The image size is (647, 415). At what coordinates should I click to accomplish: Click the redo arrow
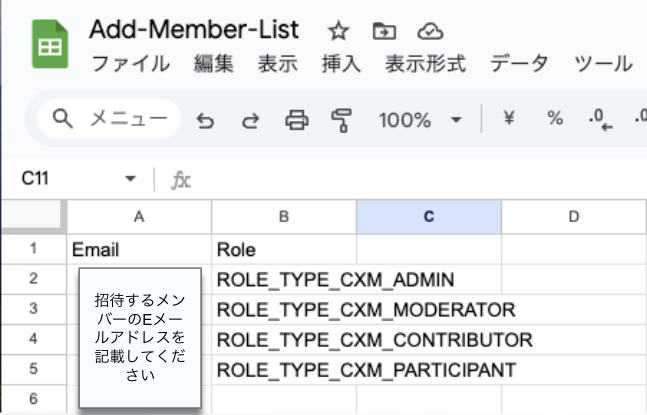coord(250,120)
